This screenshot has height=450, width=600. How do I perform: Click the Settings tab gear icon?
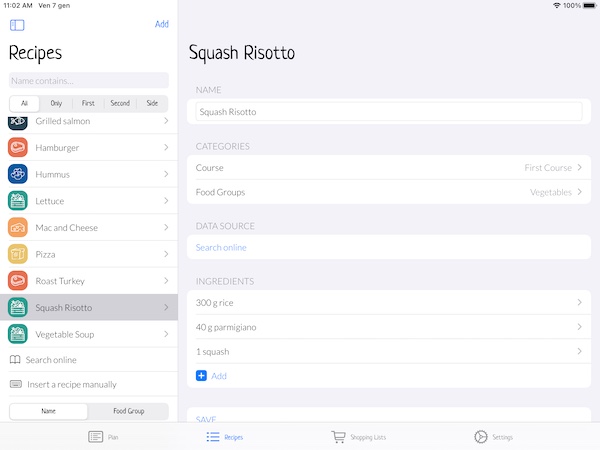481,437
